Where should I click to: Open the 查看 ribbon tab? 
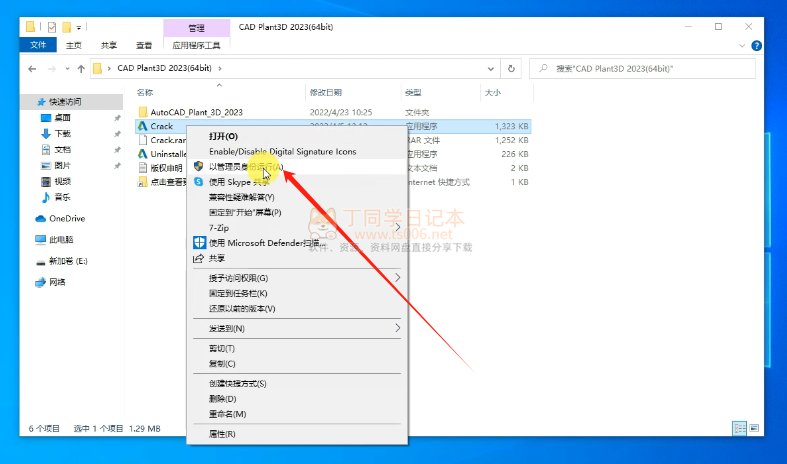(x=144, y=45)
